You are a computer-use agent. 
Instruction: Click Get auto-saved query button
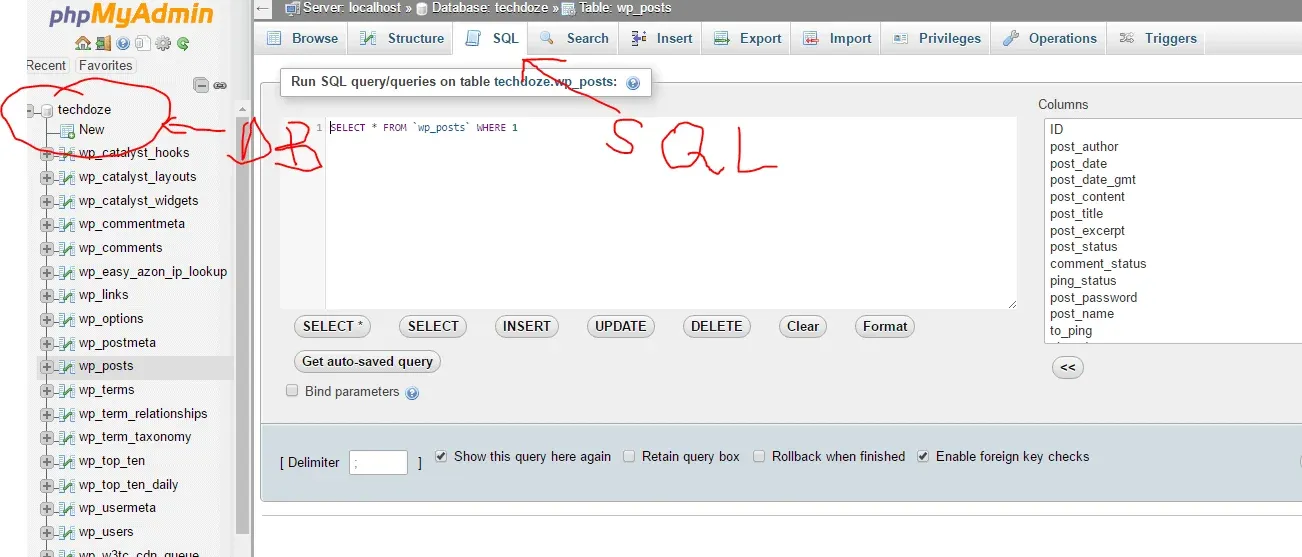point(367,361)
